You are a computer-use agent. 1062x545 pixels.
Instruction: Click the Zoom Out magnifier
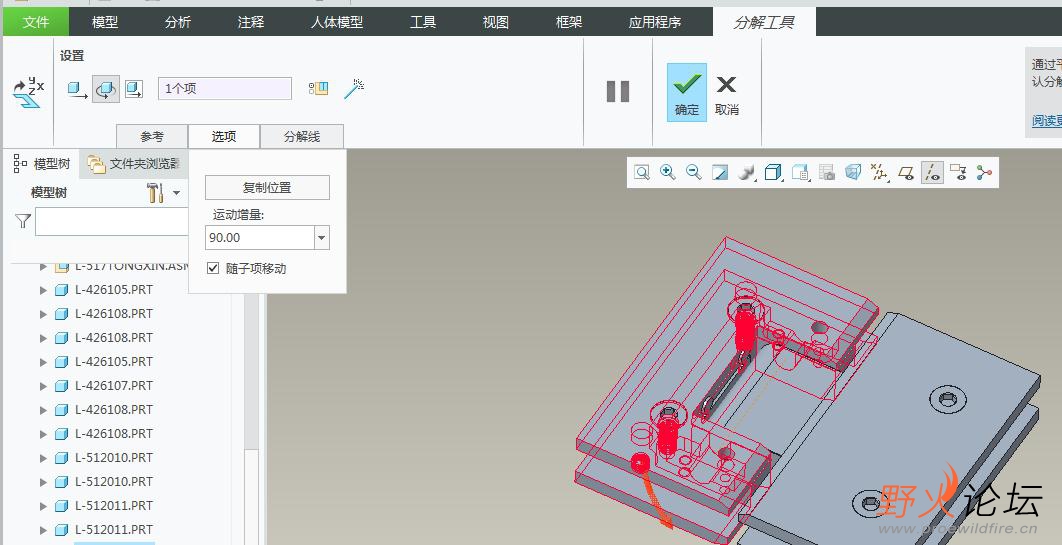[693, 173]
